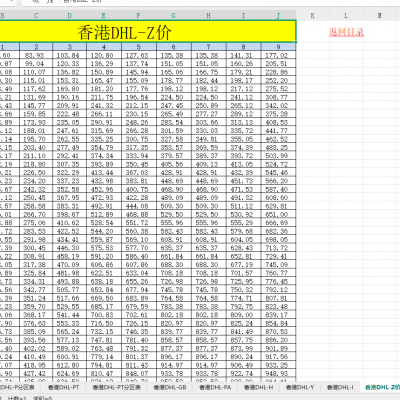400x400 pixels.
Task: Select the cell showing 651.00
Action: (x=278, y=214)
